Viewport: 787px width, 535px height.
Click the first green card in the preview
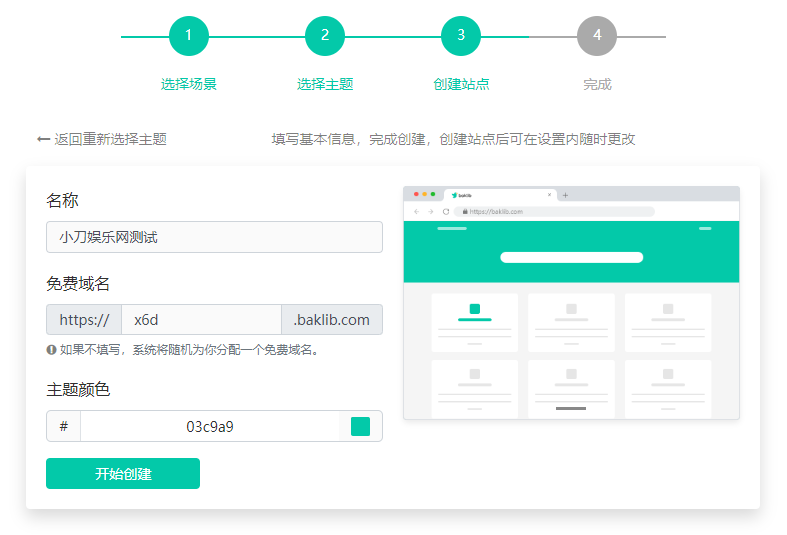(475, 321)
